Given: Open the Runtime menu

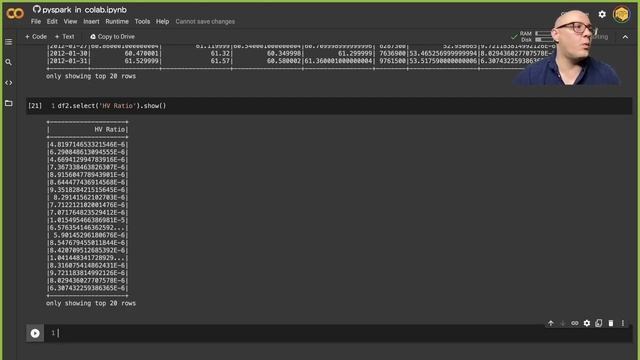Looking at the screenshot, I should 117,22.
